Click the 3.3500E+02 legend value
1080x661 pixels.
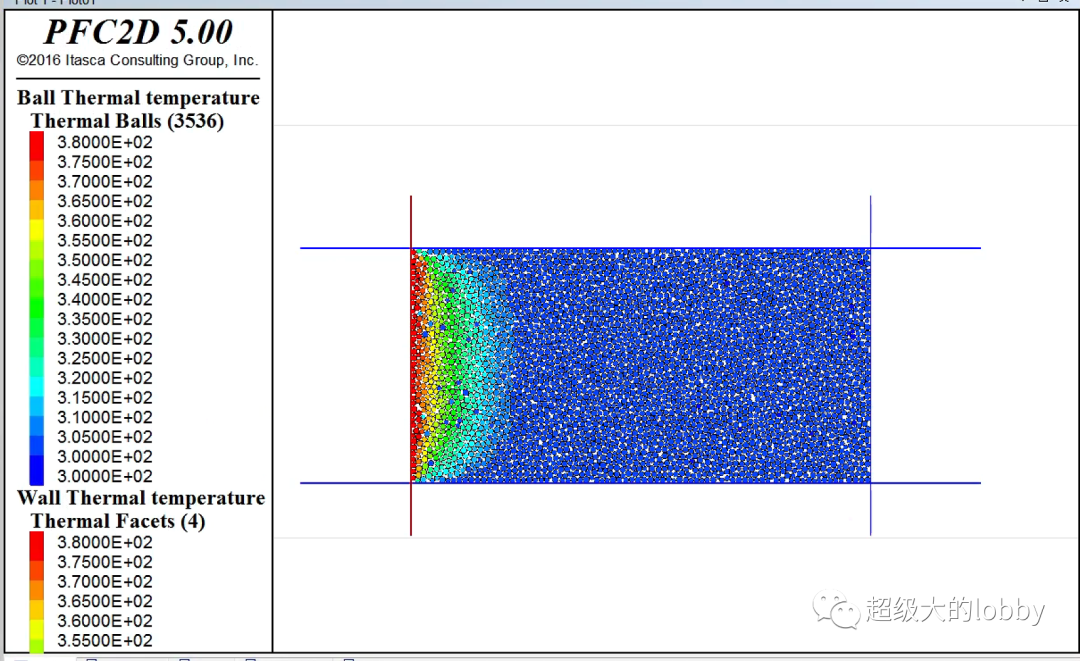coord(105,319)
